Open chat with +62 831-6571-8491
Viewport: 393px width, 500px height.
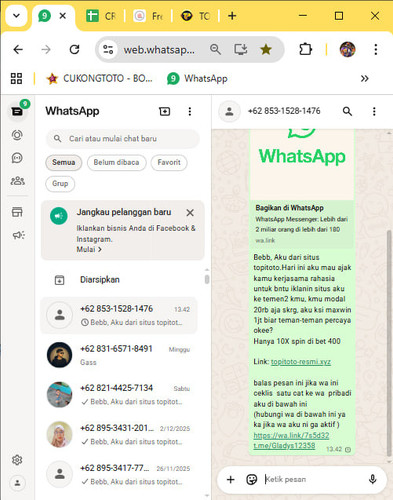coord(119,355)
